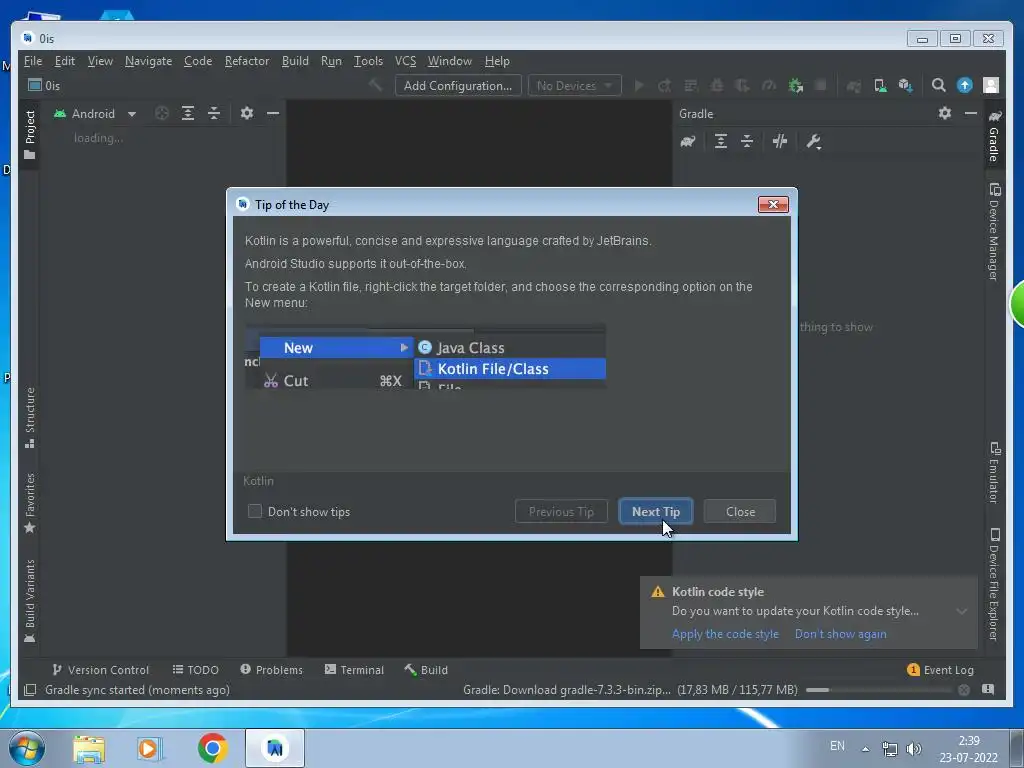Click the Gradle elephant reload icon
The height and width of the screenshot is (768, 1024).
(x=688, y=142)
